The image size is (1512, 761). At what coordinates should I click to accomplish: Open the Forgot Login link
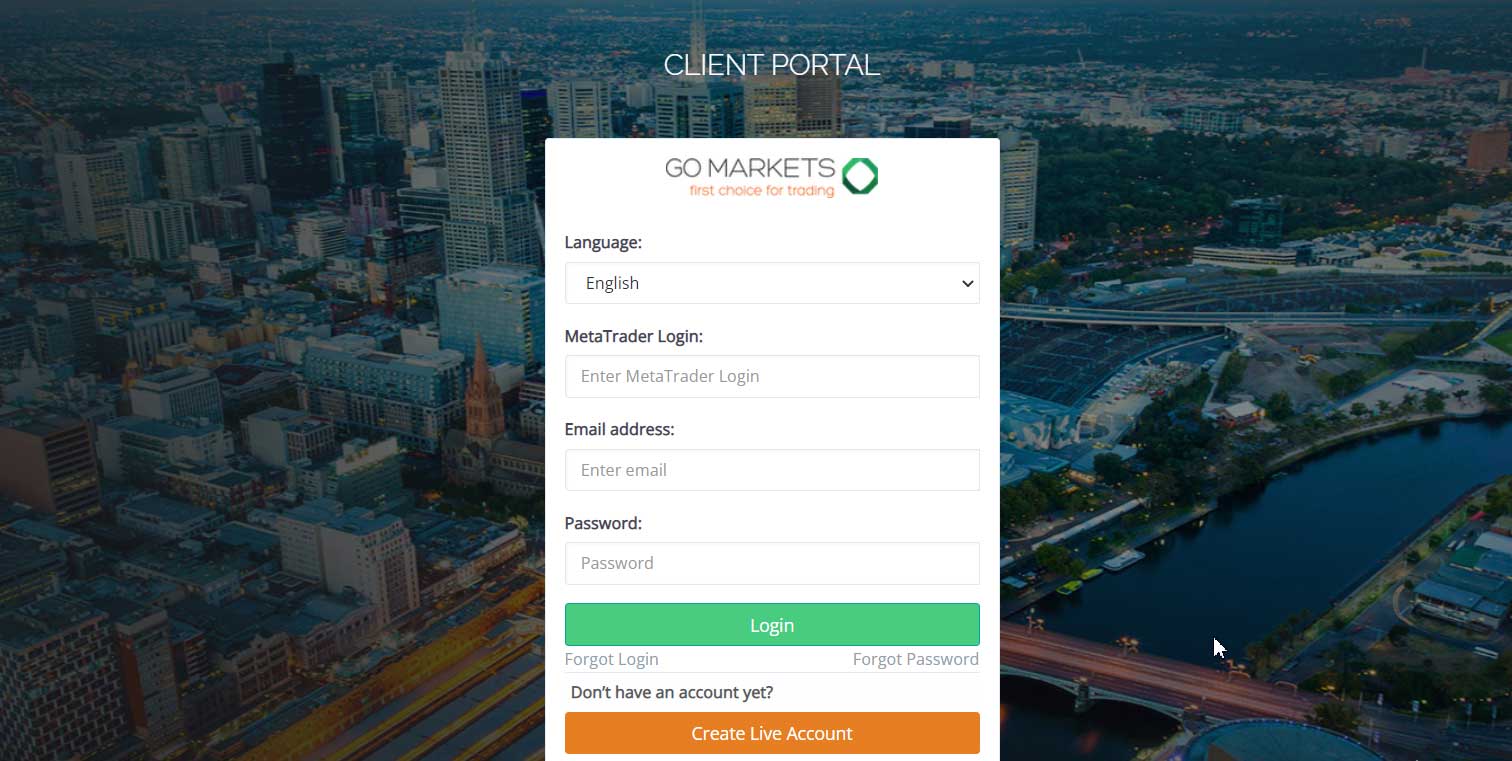pos(611,659)
